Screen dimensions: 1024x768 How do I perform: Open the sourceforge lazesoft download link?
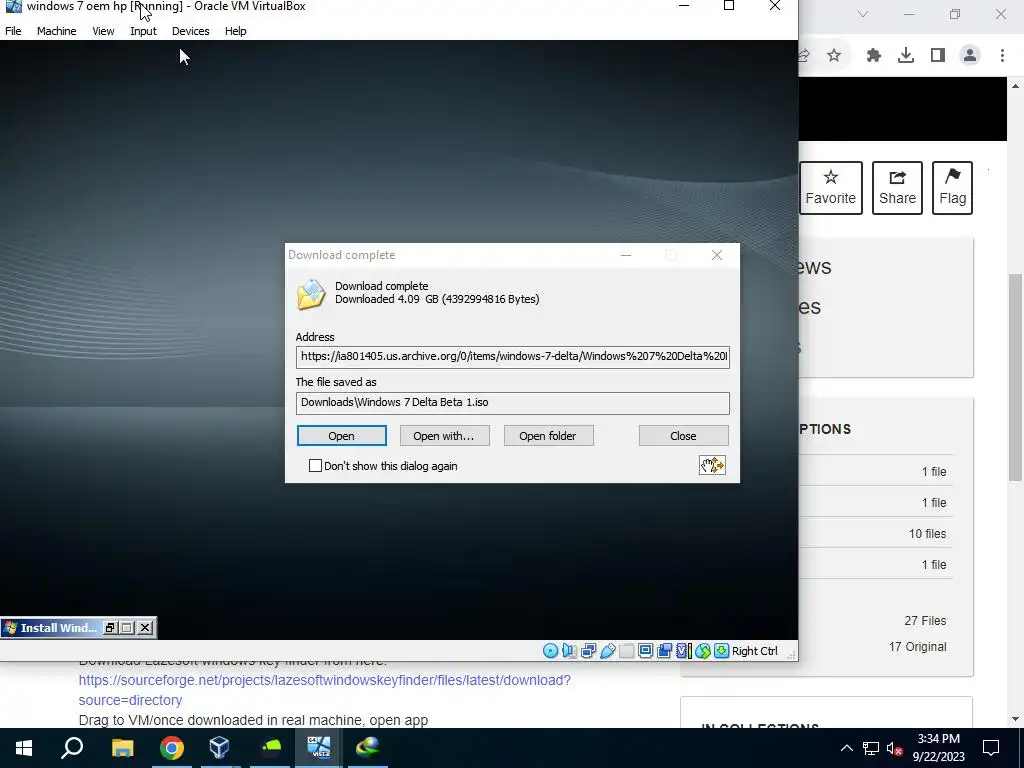click(325, 690)
